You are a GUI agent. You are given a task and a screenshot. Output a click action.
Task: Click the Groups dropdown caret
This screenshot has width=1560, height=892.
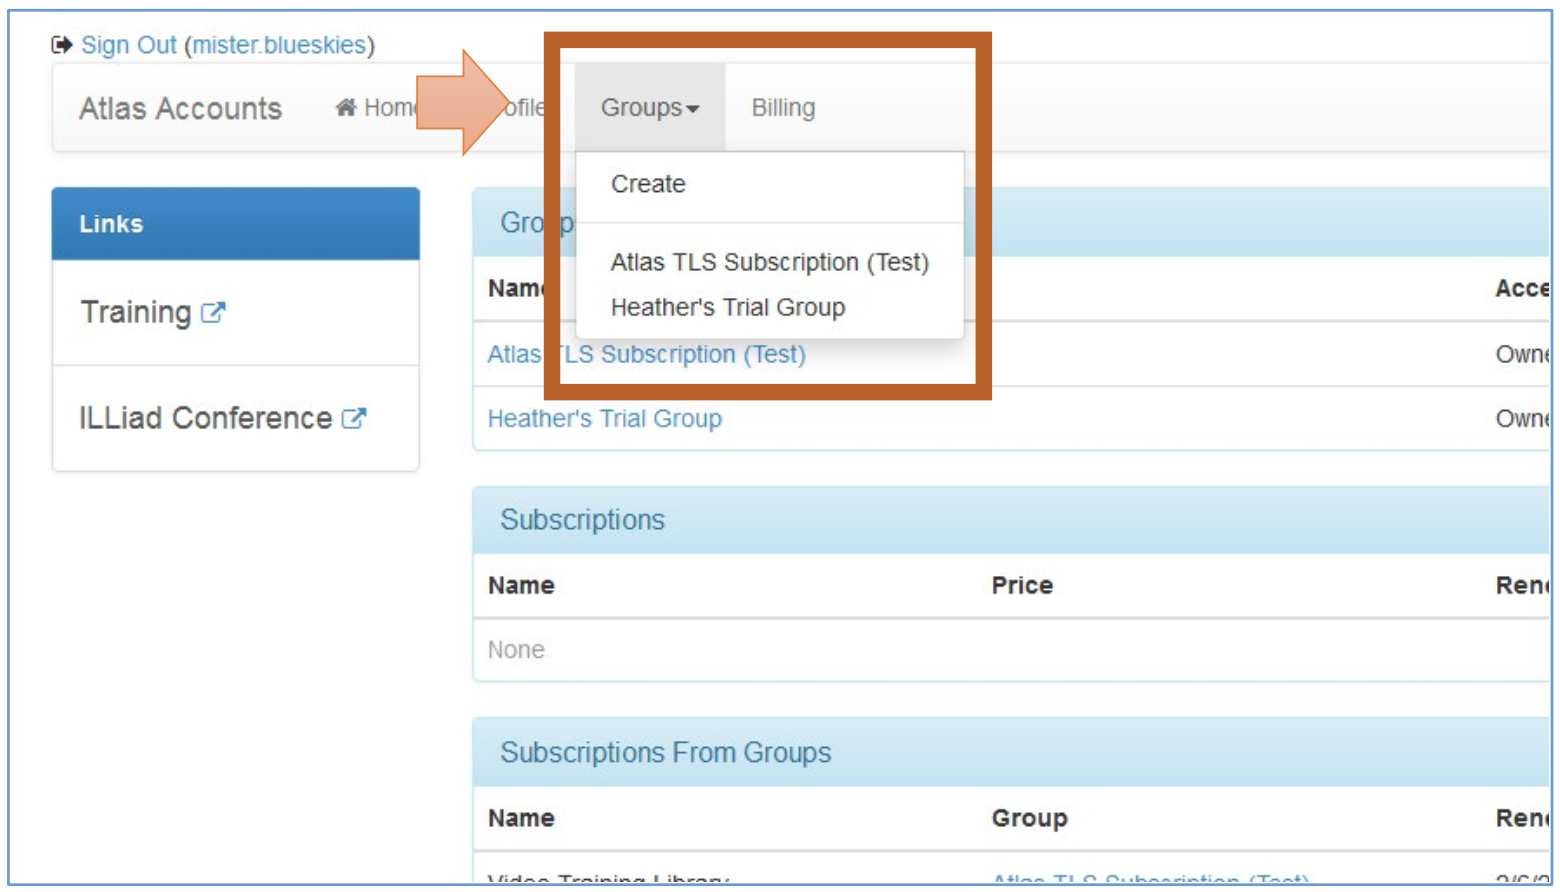[693, 109]
